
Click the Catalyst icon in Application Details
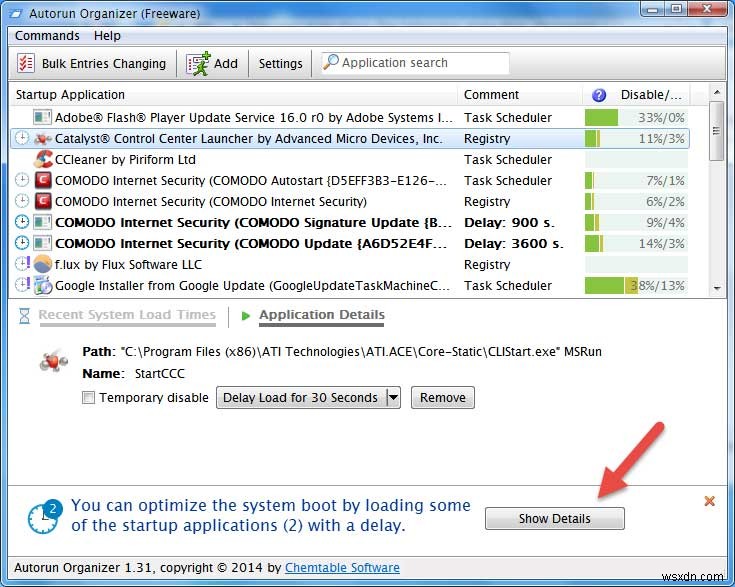pyautogui.click(x=53, y=361)
